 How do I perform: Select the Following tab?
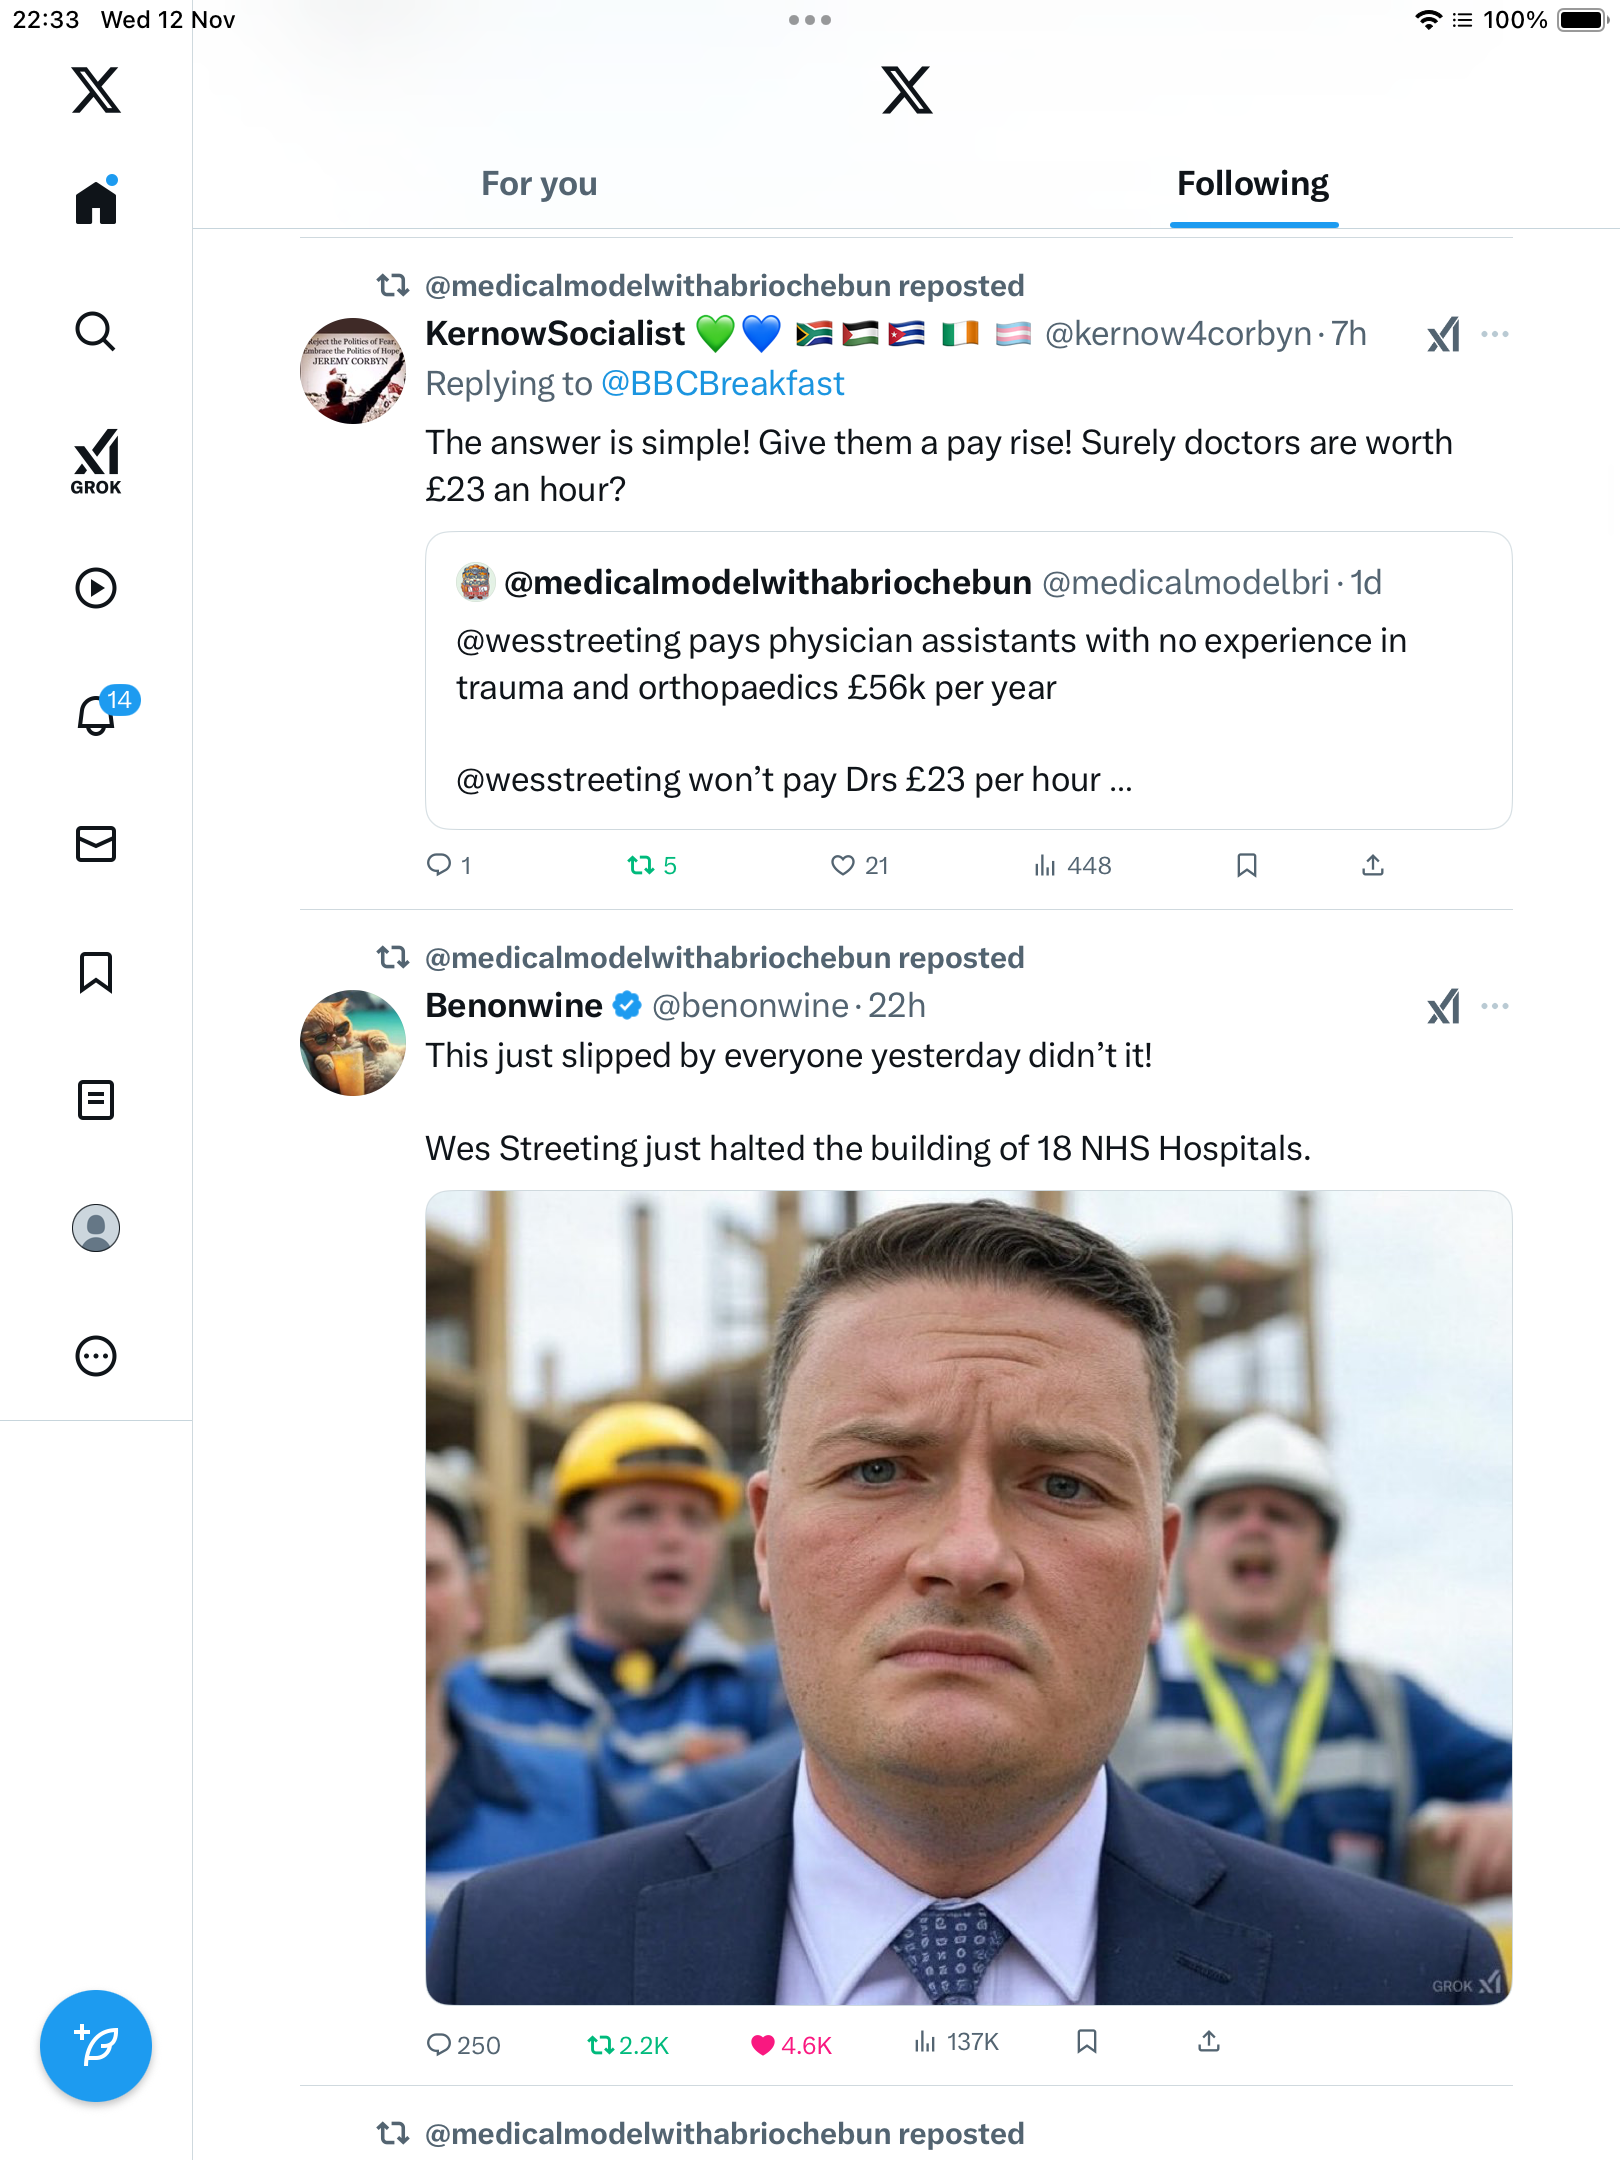pos(1252,184)
